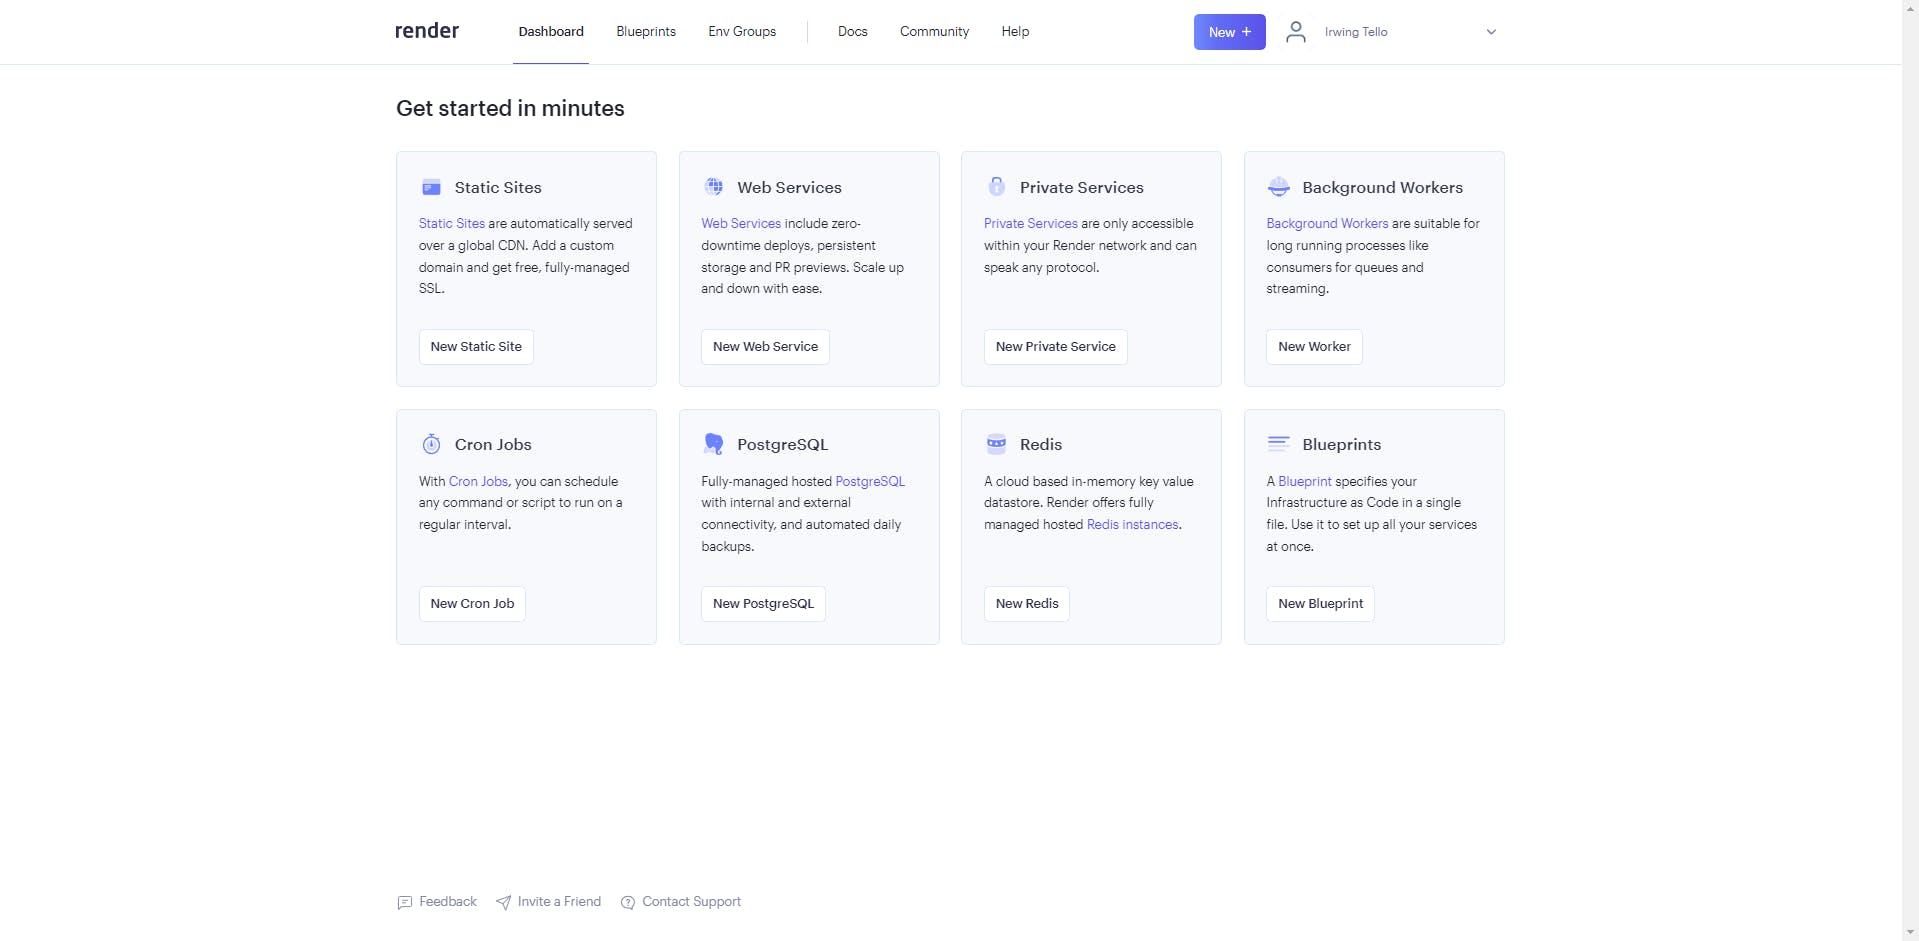Click the New Web Service button
1919x941 pixels.
click(765, 347)
